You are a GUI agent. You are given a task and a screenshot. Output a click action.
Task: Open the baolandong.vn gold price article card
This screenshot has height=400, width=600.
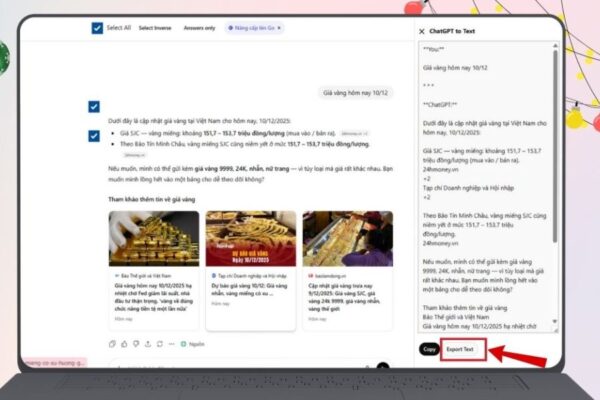click(346, 260)
